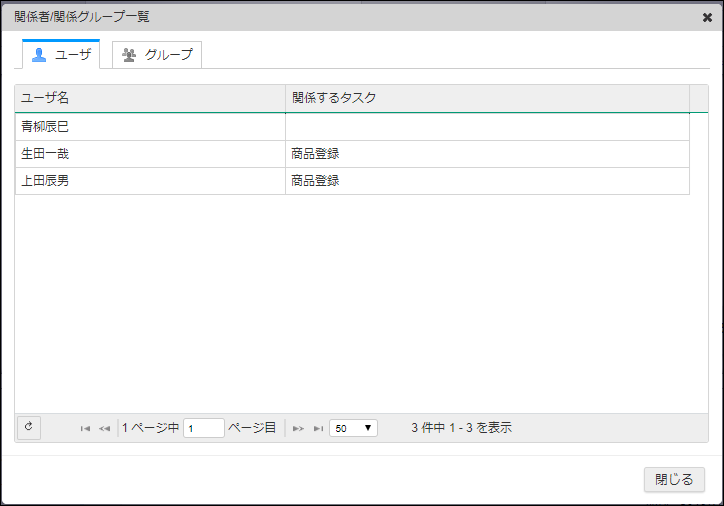Close dialog with the X icon
This screenshot has width=724, height=506.
[x=707, y=17]
